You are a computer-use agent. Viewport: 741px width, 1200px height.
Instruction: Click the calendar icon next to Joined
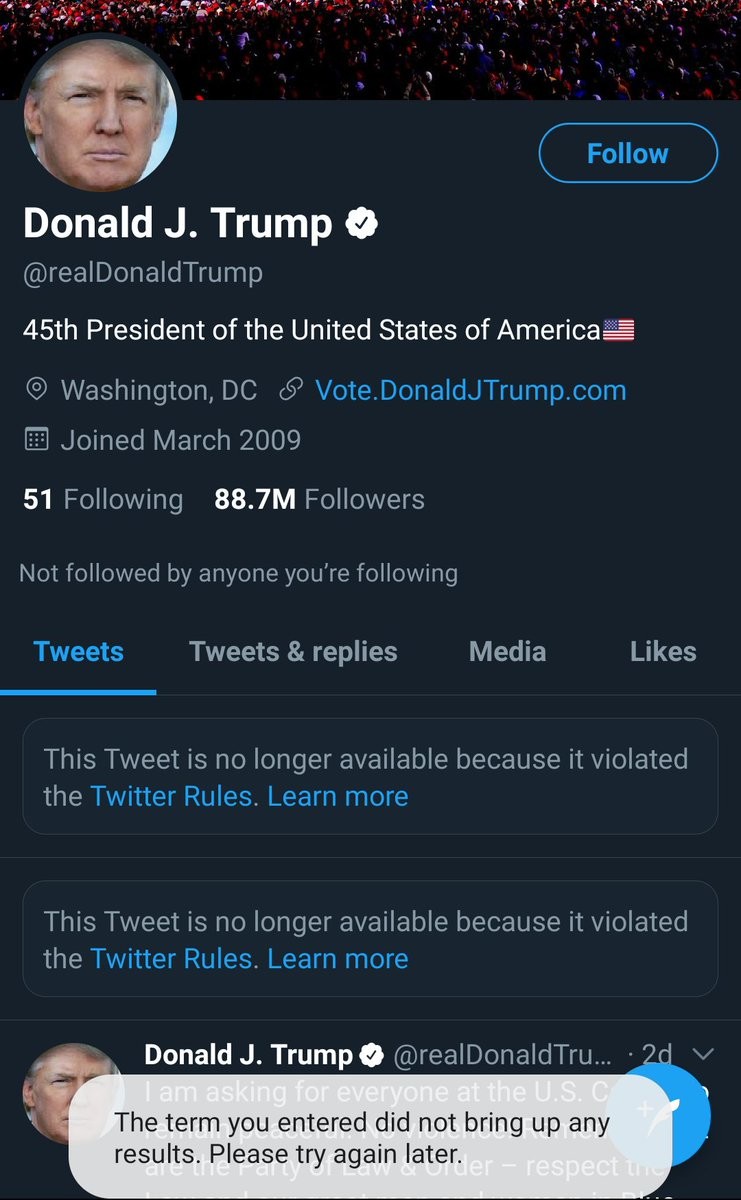pos(36,440)
